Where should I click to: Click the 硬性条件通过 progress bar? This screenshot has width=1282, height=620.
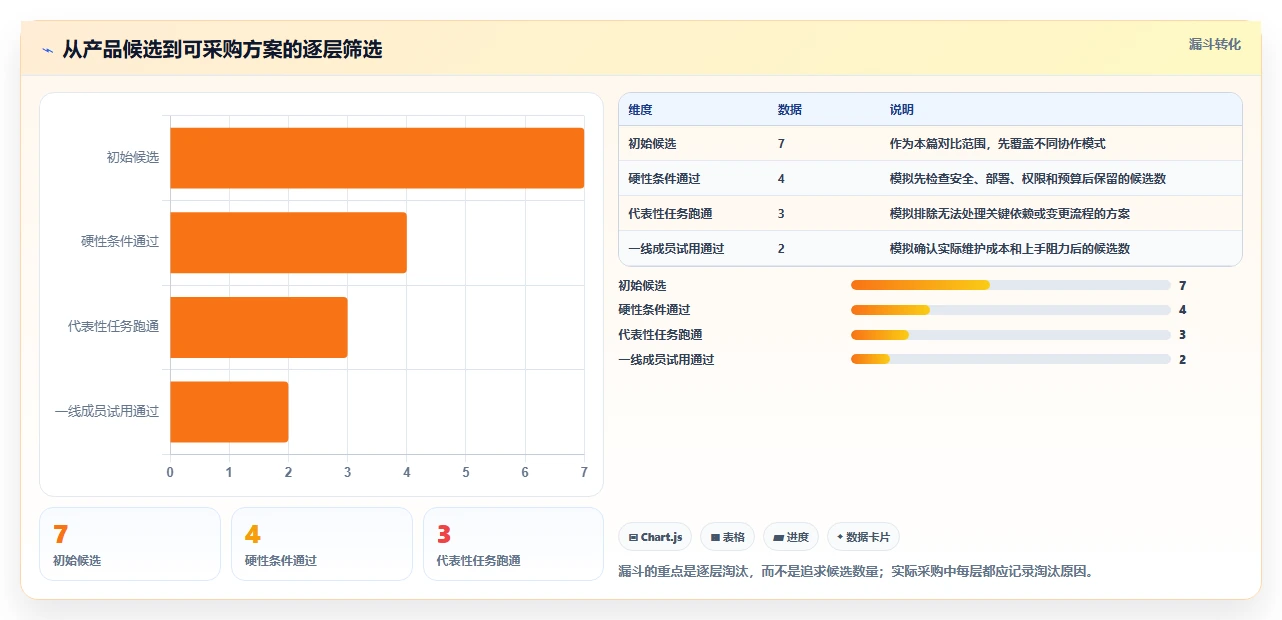1010,310
